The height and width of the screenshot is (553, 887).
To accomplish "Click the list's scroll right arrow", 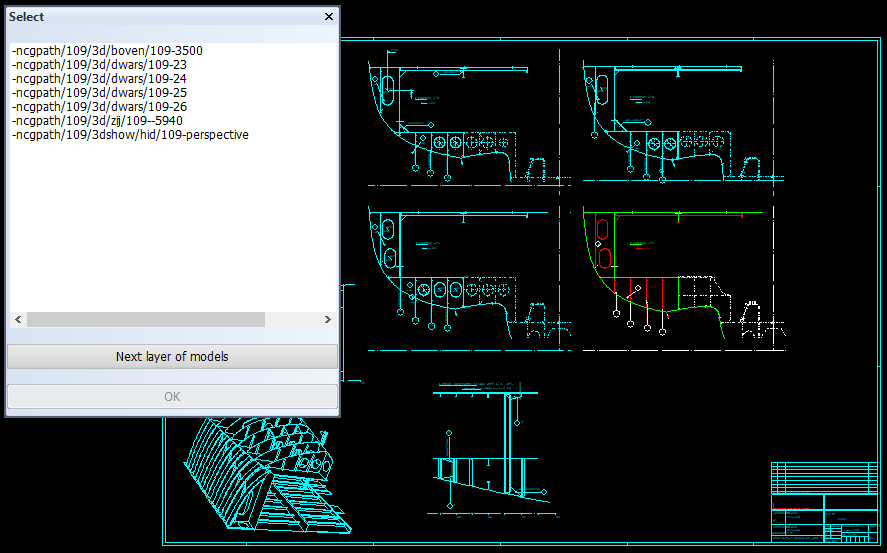I will click(328, 320).
